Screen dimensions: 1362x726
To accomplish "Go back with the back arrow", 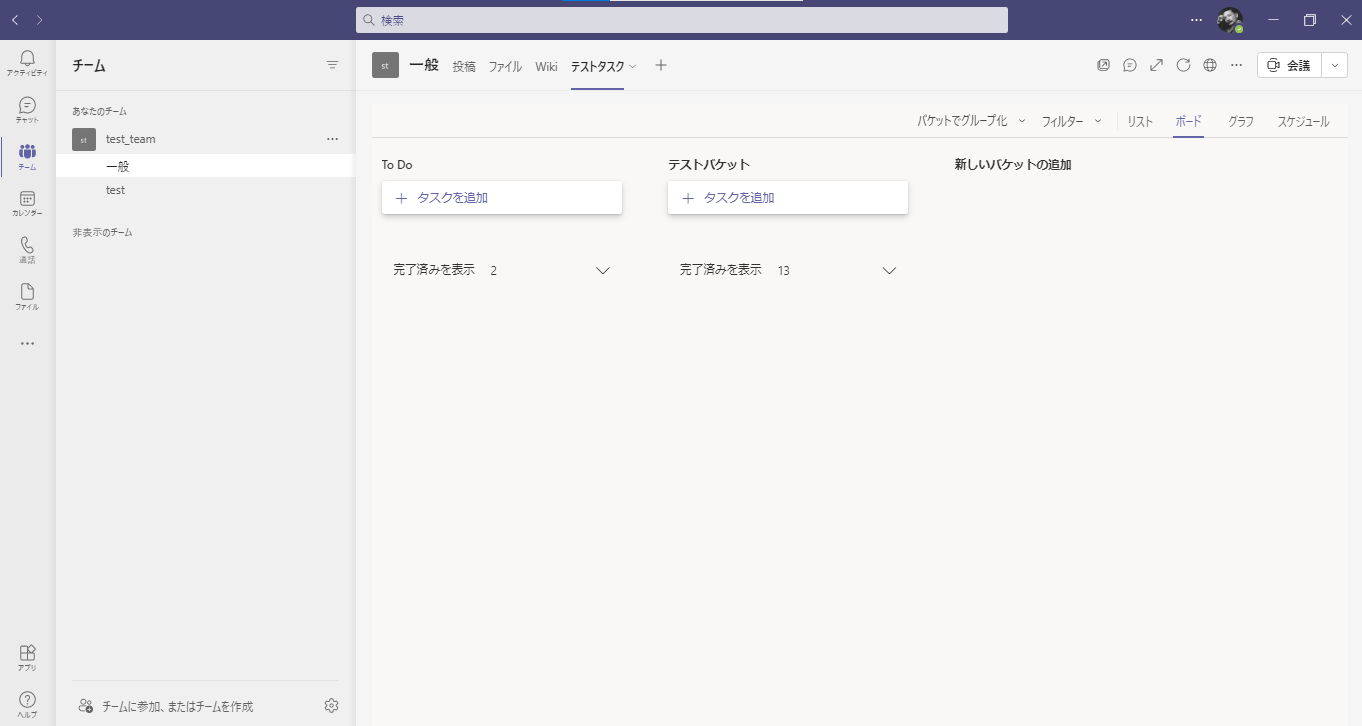I will (x=15, y=20).
